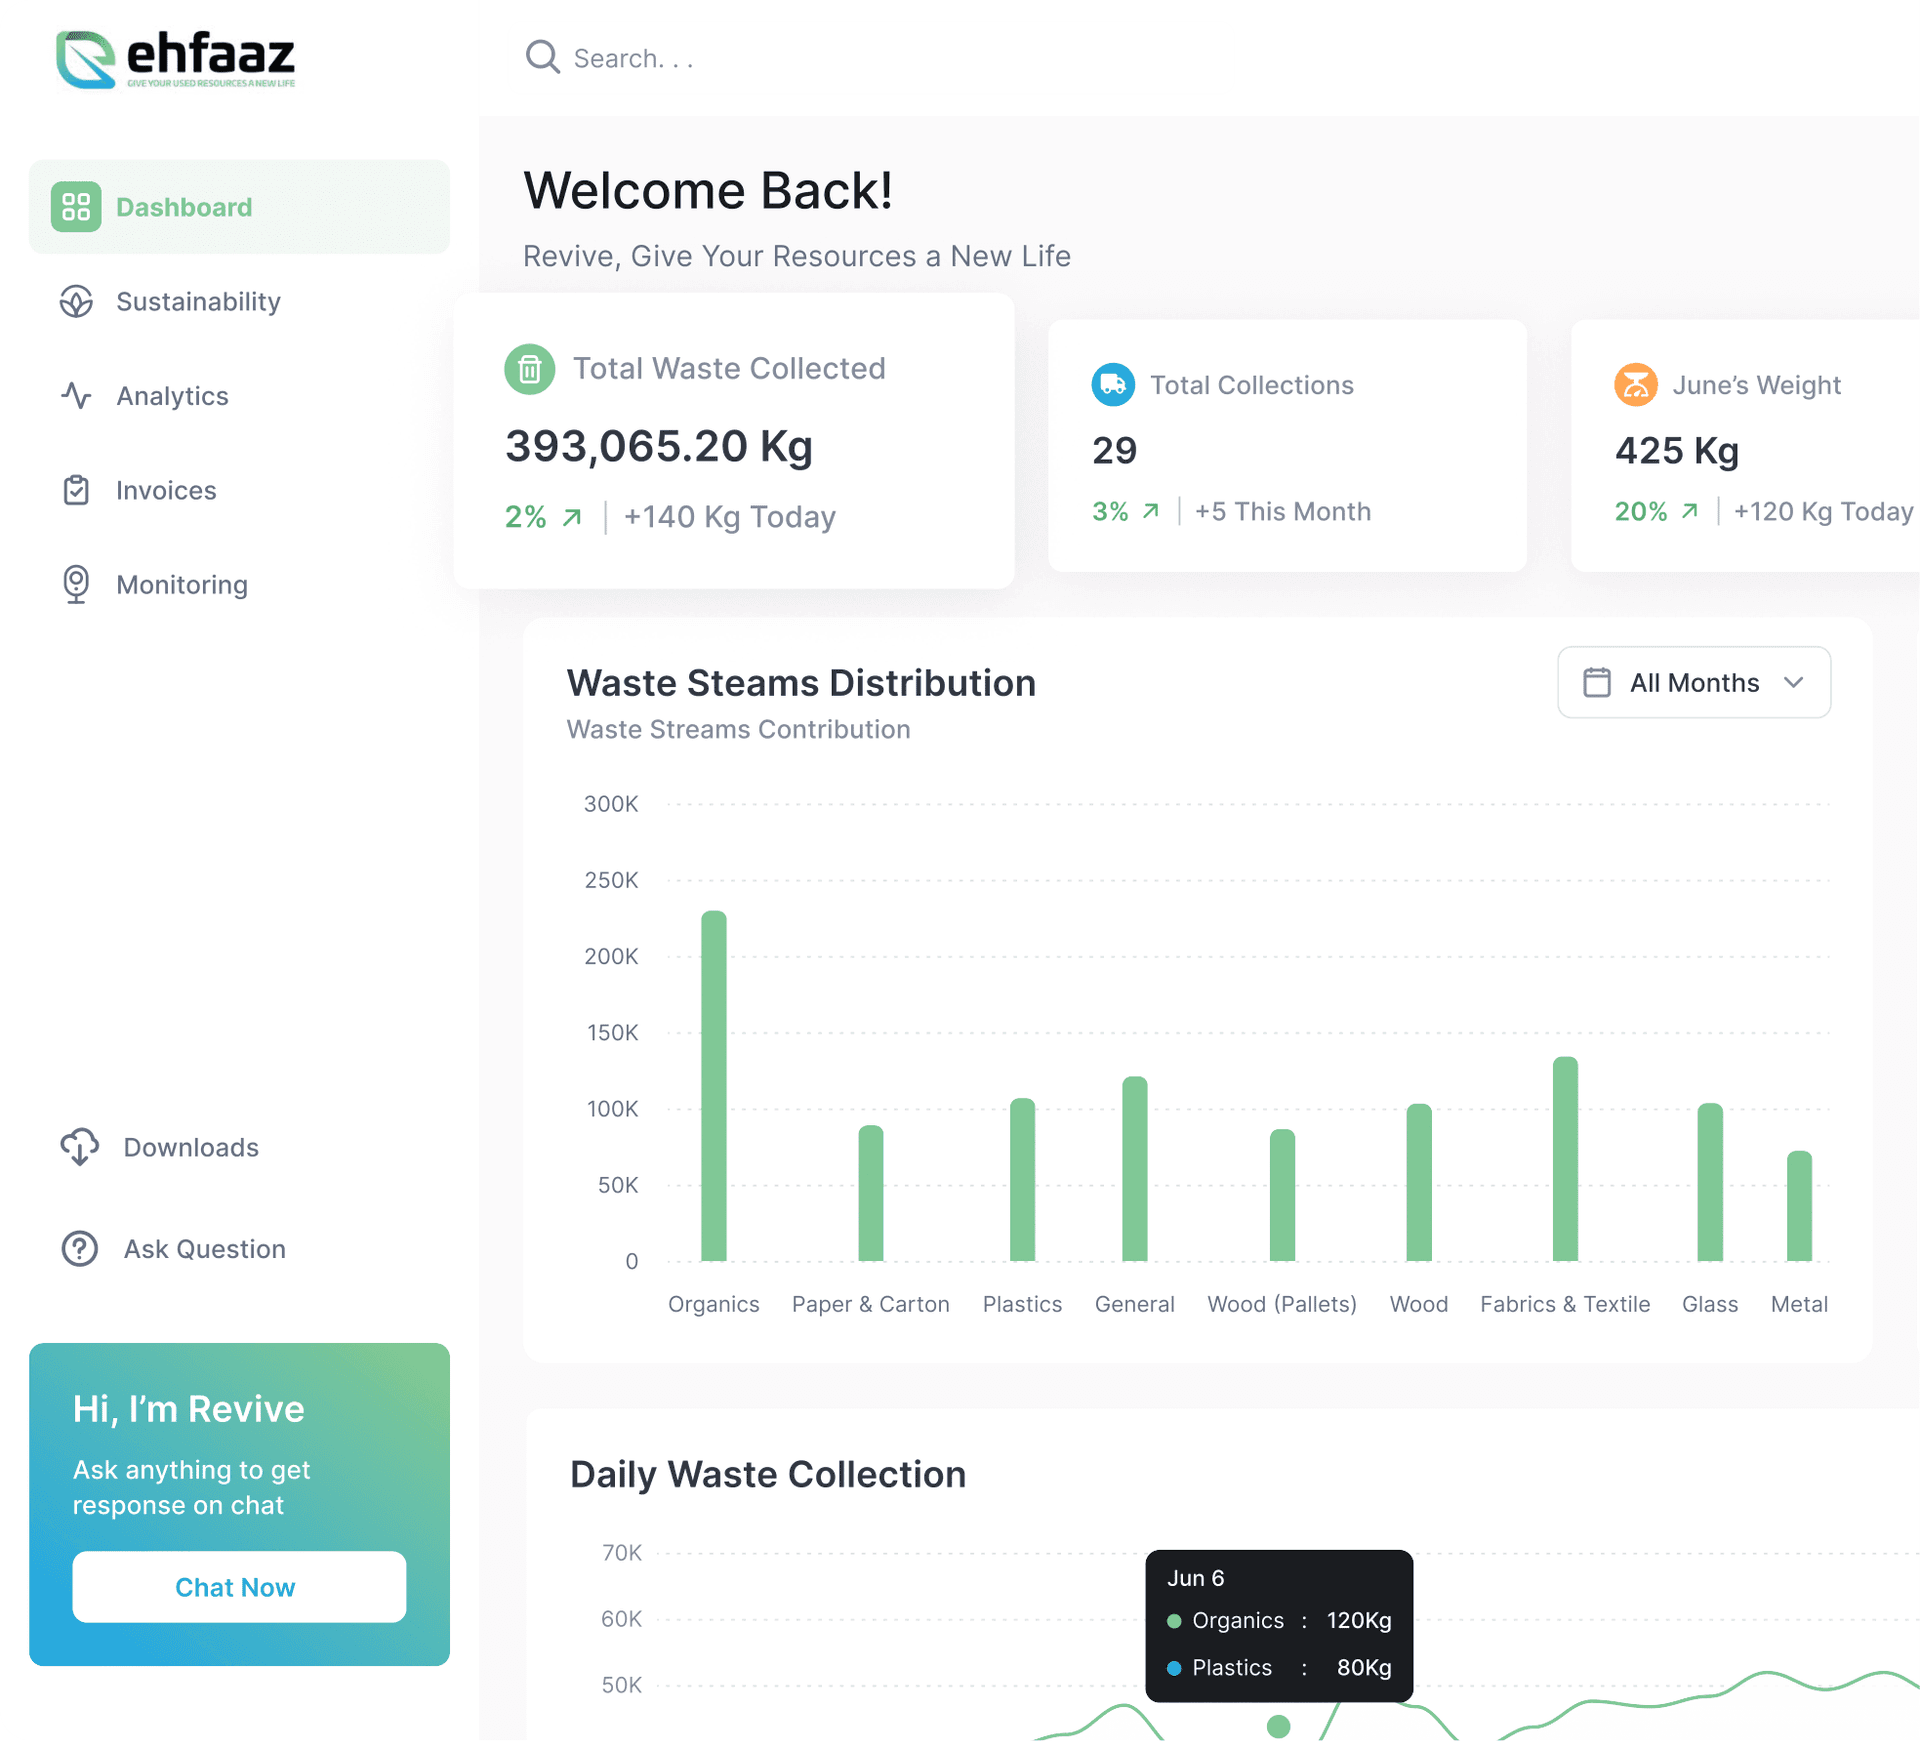Expand the All Months chevron arrow

coord(1794,682)
